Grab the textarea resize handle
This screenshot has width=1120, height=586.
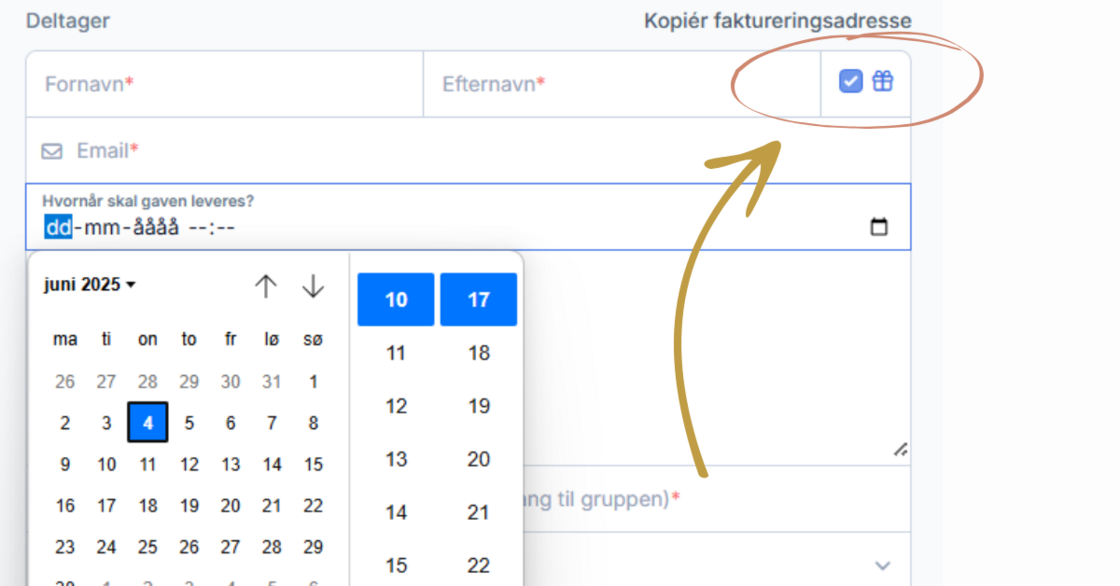click(x=900, y=451)
